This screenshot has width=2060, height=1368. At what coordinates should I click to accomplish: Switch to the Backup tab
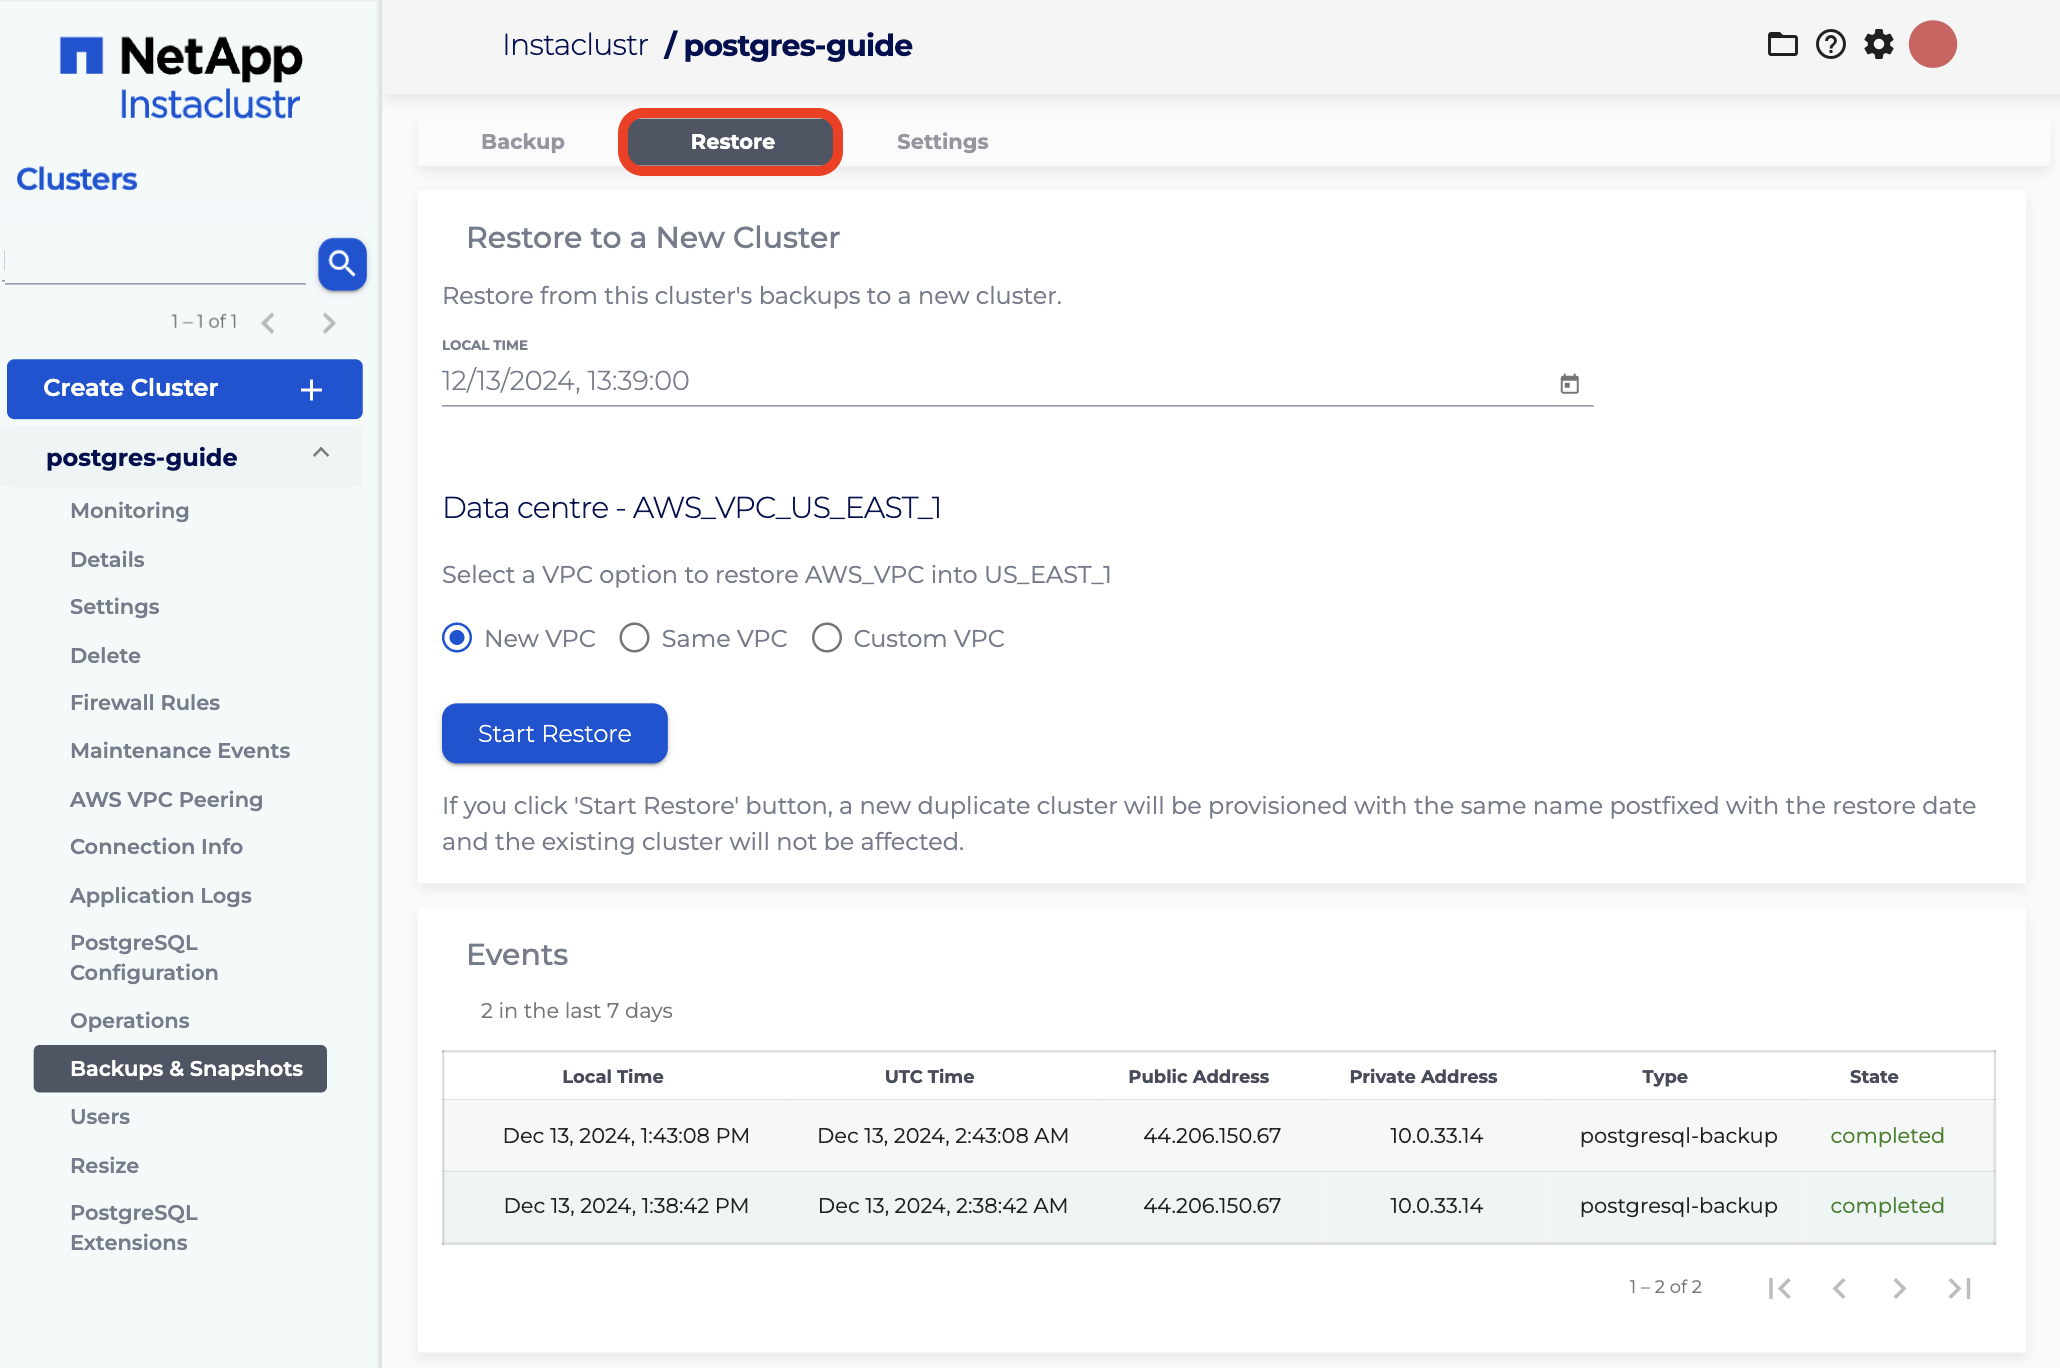pos(523,142)
